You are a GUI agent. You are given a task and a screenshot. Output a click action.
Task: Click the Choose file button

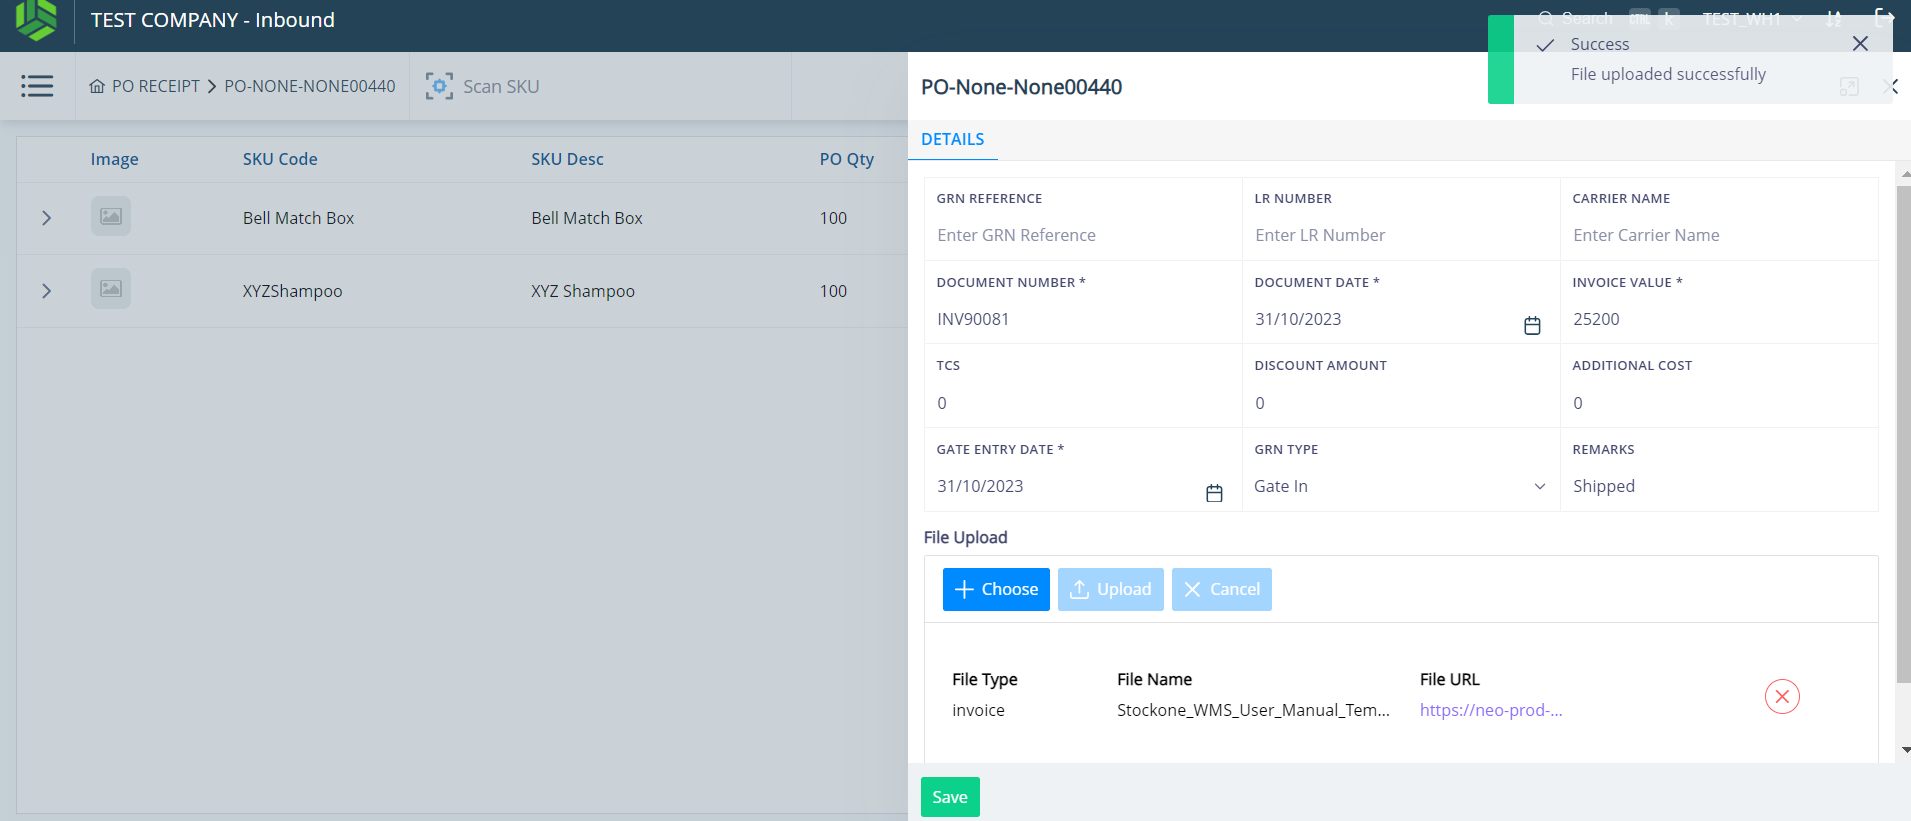(x=996, y=590)
